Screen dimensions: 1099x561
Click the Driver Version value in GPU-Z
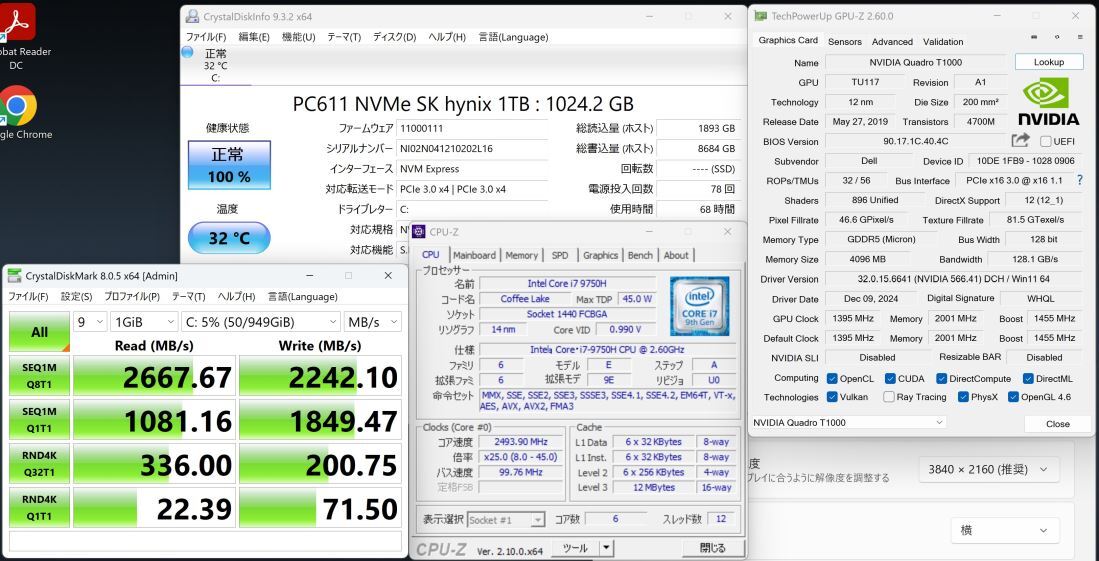tap(955, 279)
